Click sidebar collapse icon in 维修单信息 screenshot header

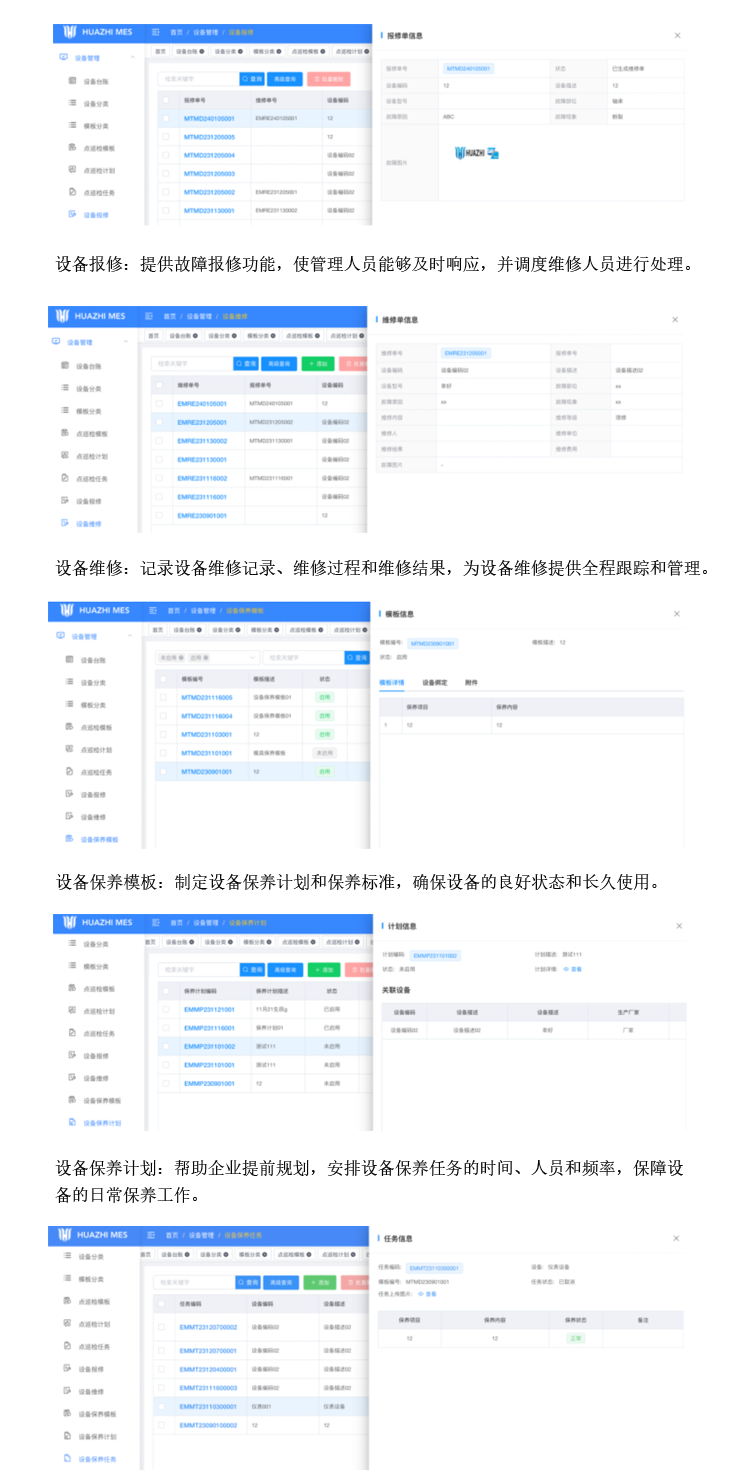pyautogui.click(x=150, y=316)
